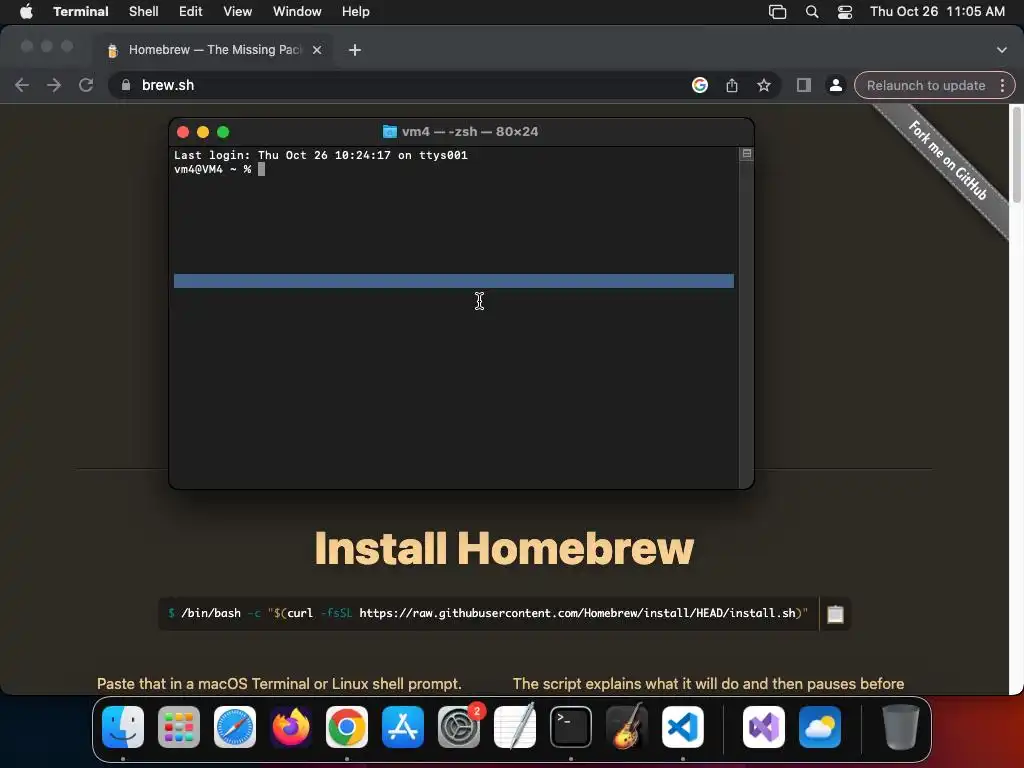Copy the Homebrew install command clipboard icon
1024x768 pixels.
click(835, 614)
